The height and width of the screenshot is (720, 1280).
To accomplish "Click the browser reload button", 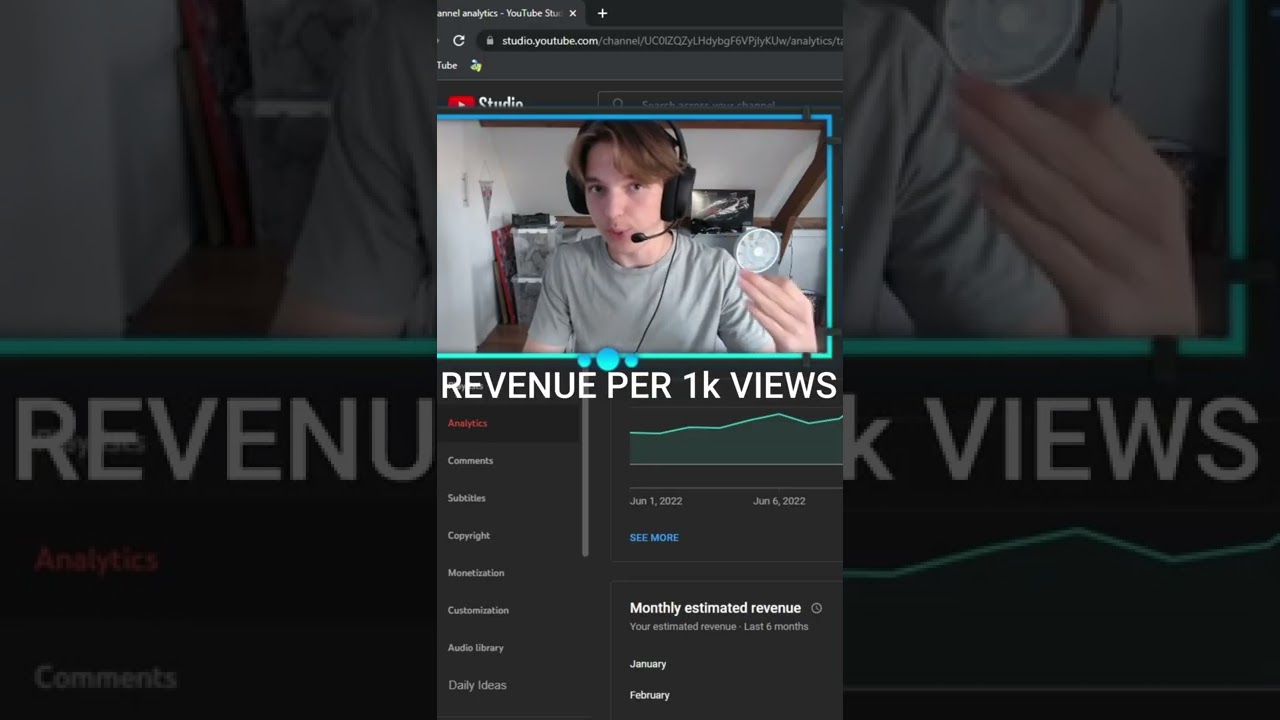I will (x=459, y=41).
